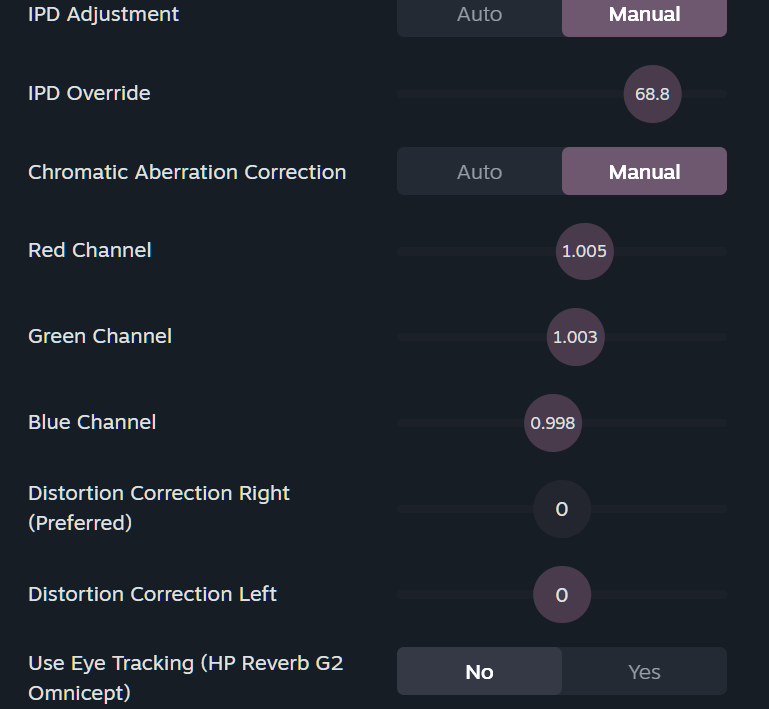
Task: Select the Red Channel label
Action: [90, 250]
